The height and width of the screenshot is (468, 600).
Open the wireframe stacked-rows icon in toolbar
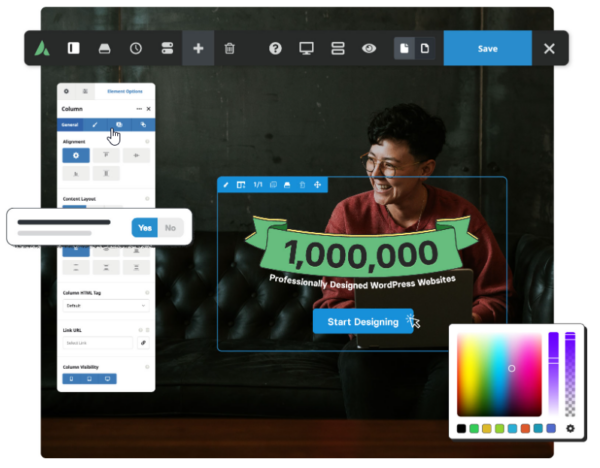point(338,49)
